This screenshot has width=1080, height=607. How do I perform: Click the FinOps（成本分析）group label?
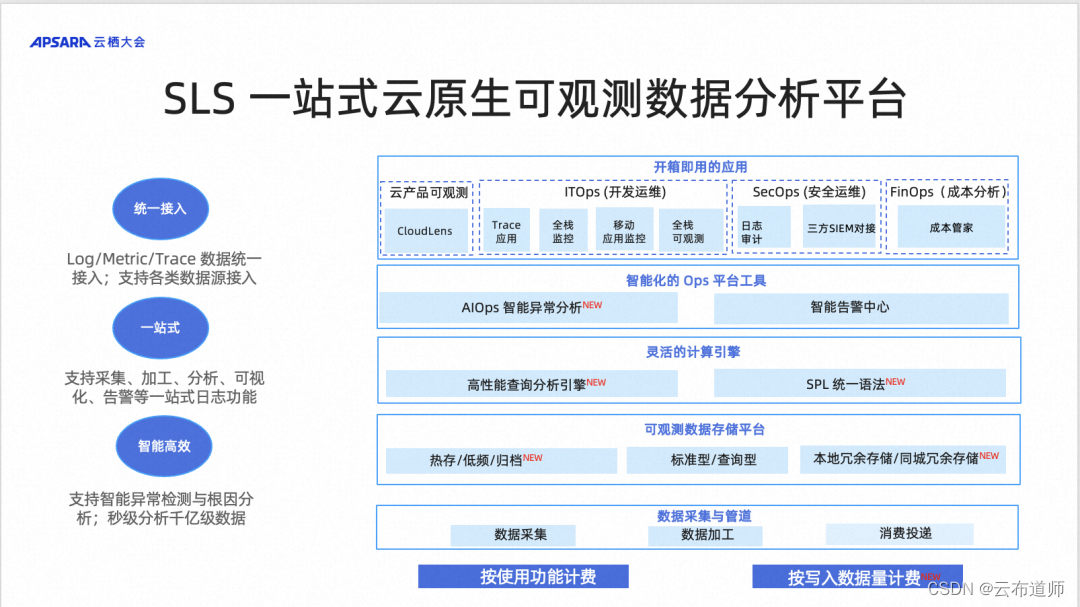pos(948,192)
